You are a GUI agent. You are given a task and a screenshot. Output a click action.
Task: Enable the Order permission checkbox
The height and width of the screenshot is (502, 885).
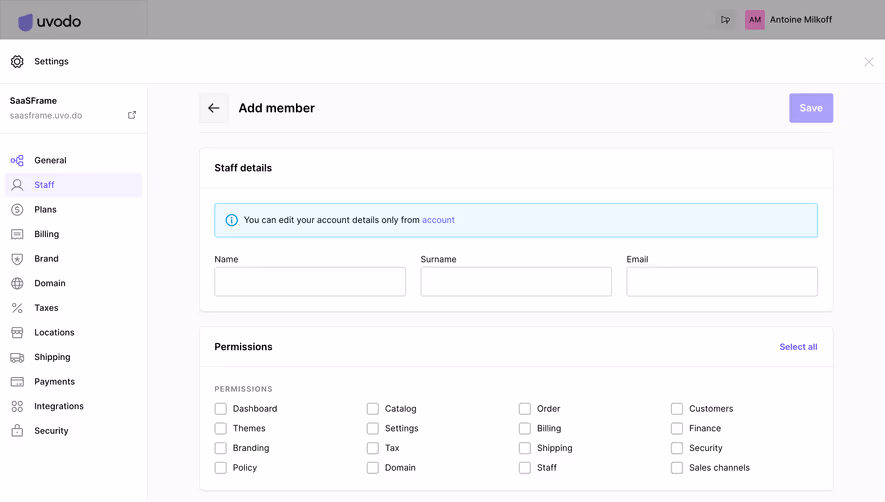coord(525,408)
